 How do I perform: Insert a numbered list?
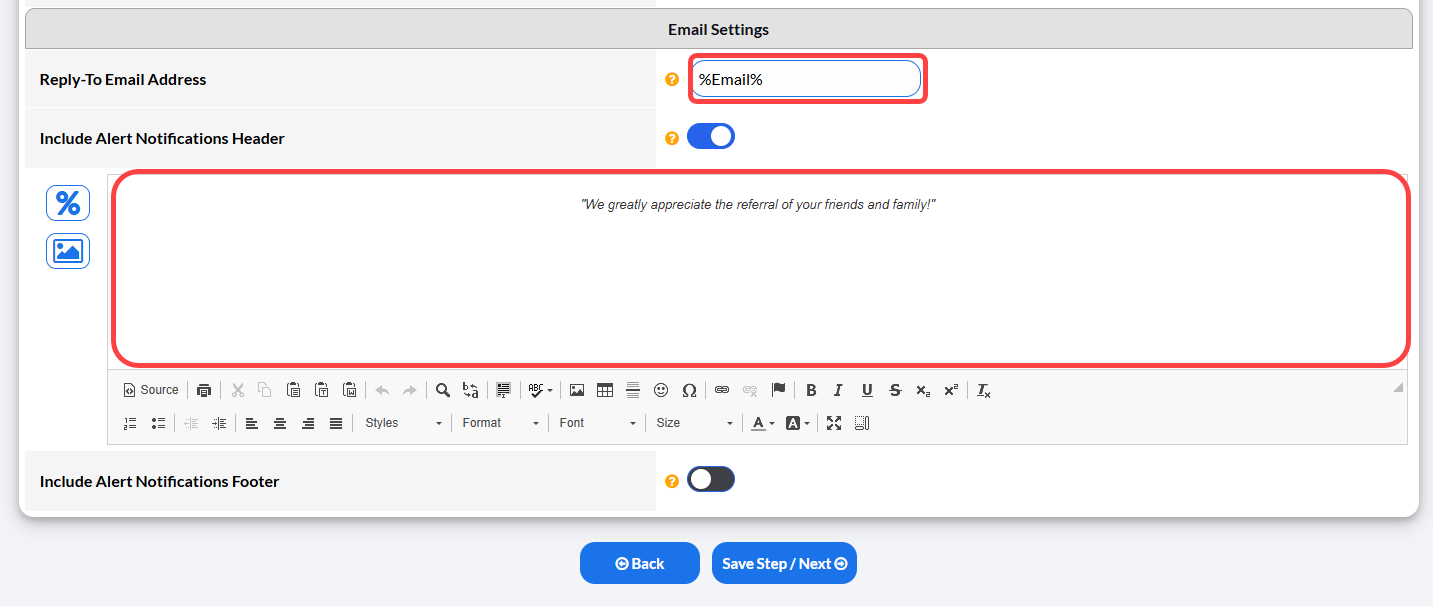click(130, 423)
